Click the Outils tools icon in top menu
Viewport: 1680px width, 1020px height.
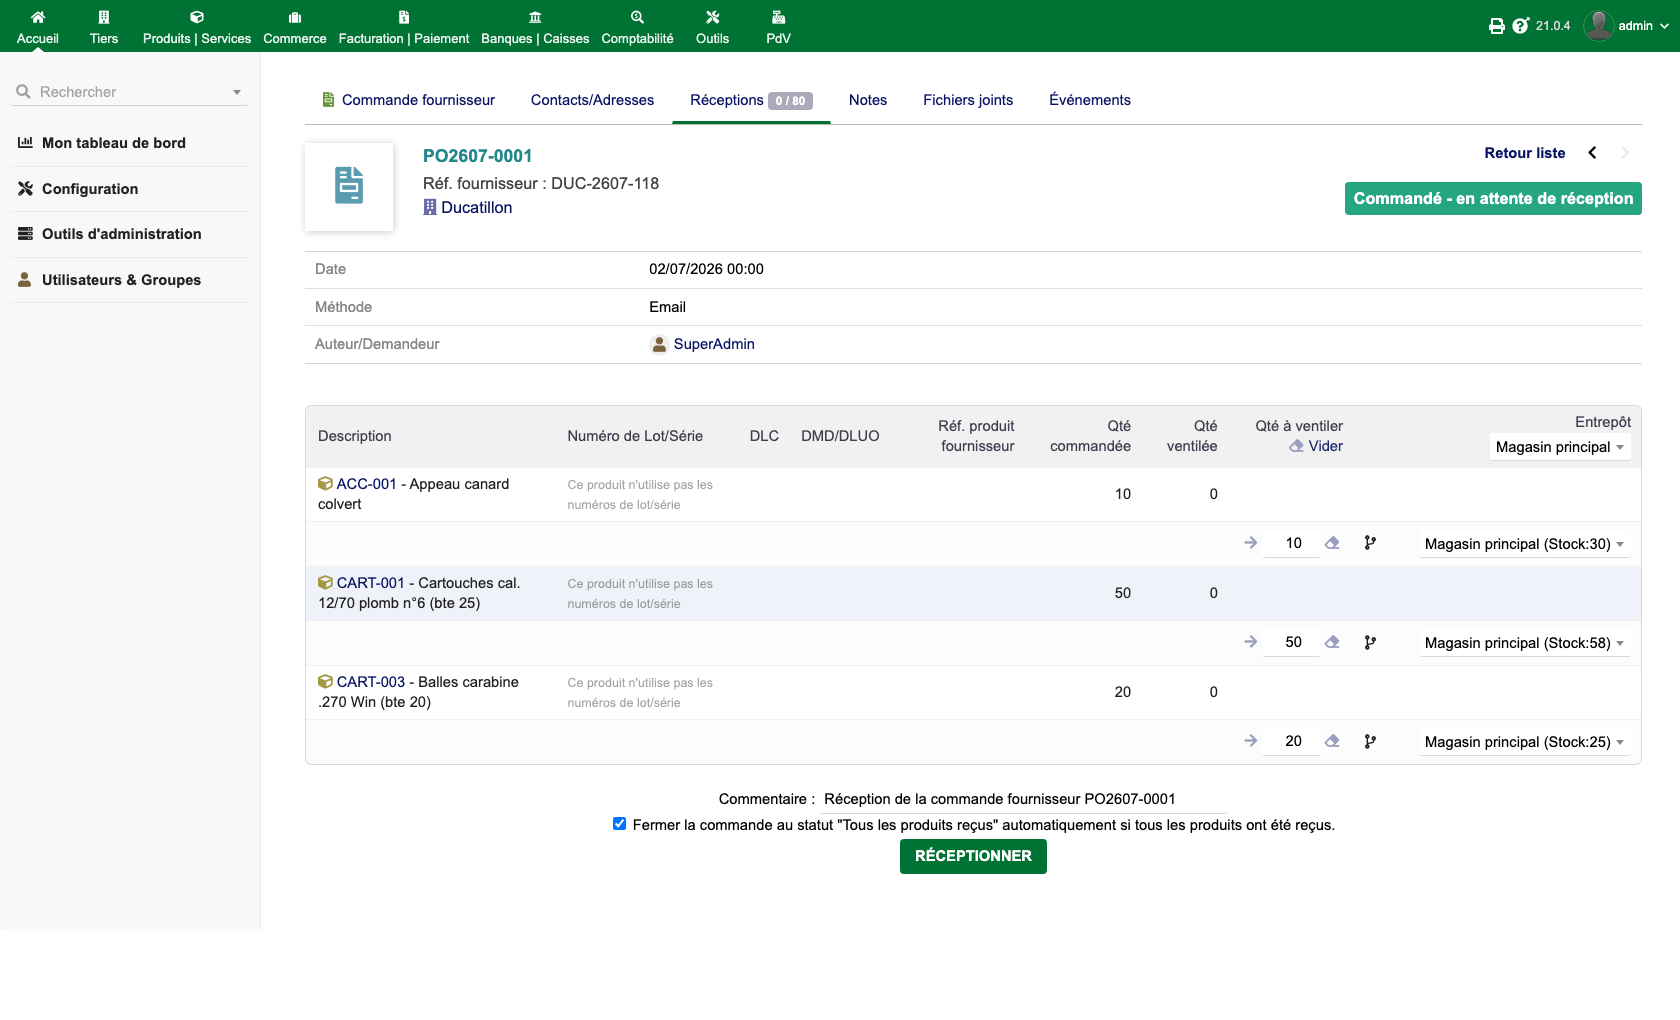point(712,17)
